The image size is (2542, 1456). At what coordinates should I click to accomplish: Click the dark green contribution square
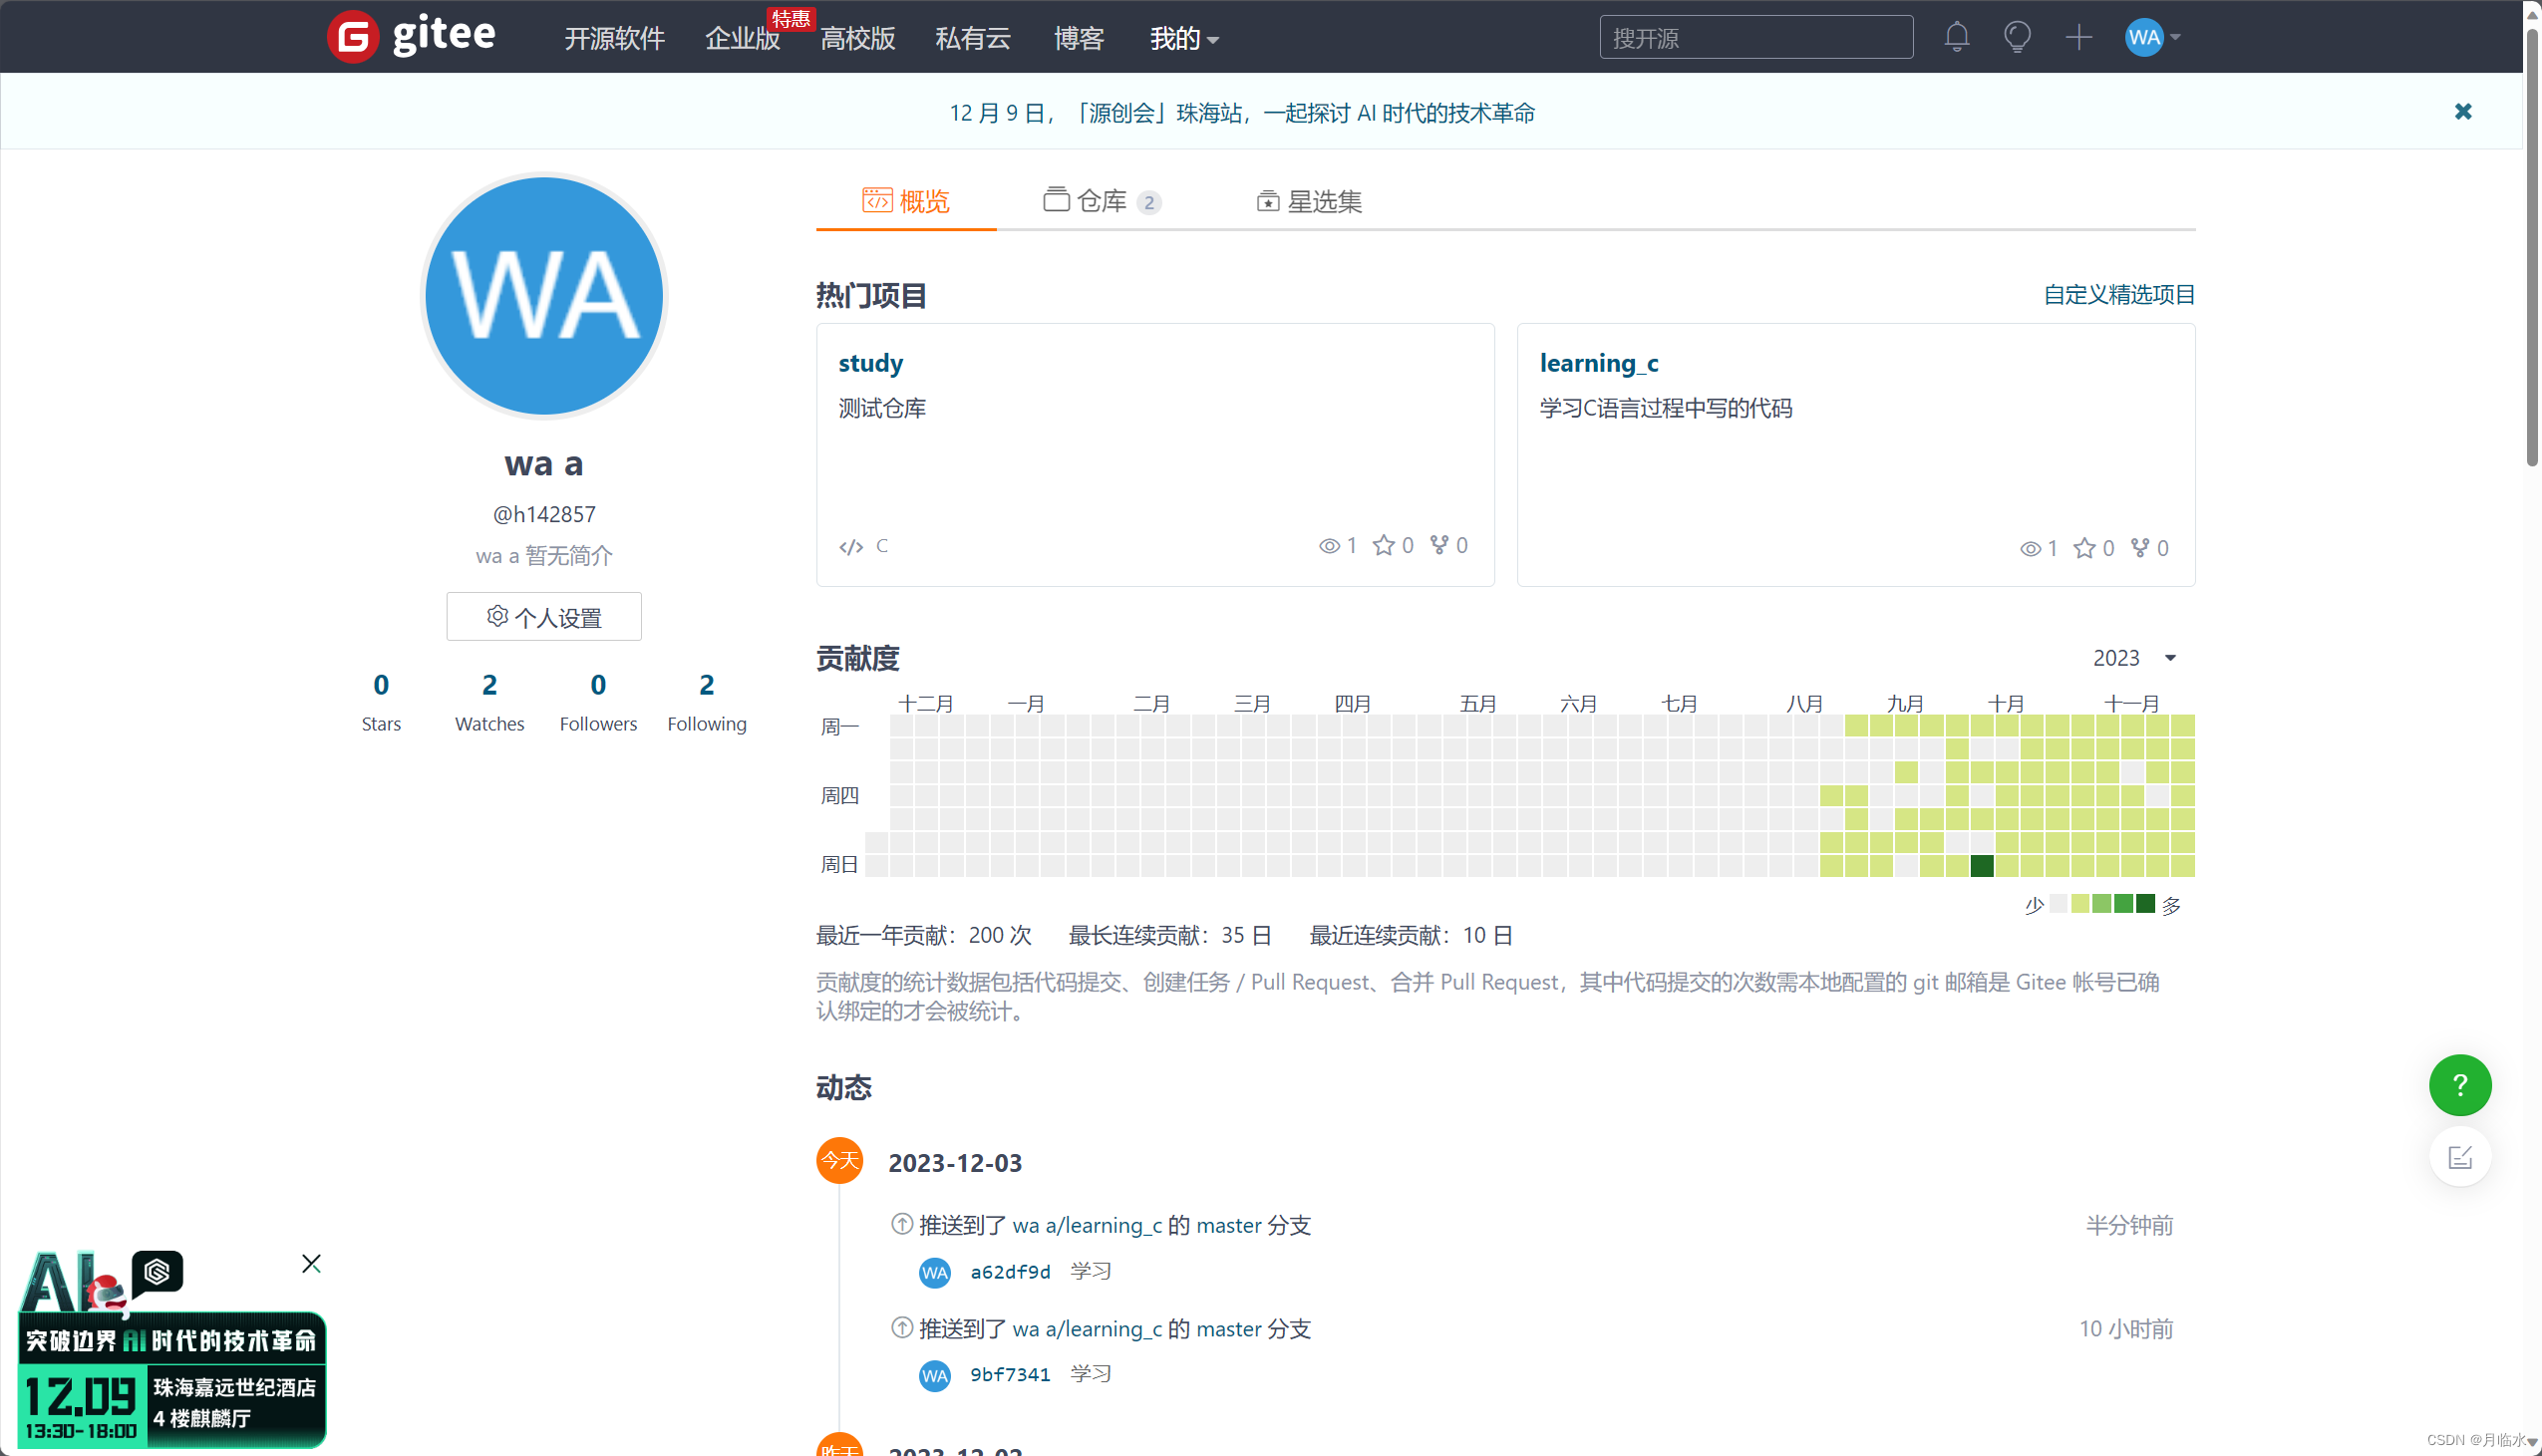[1981, 865]
